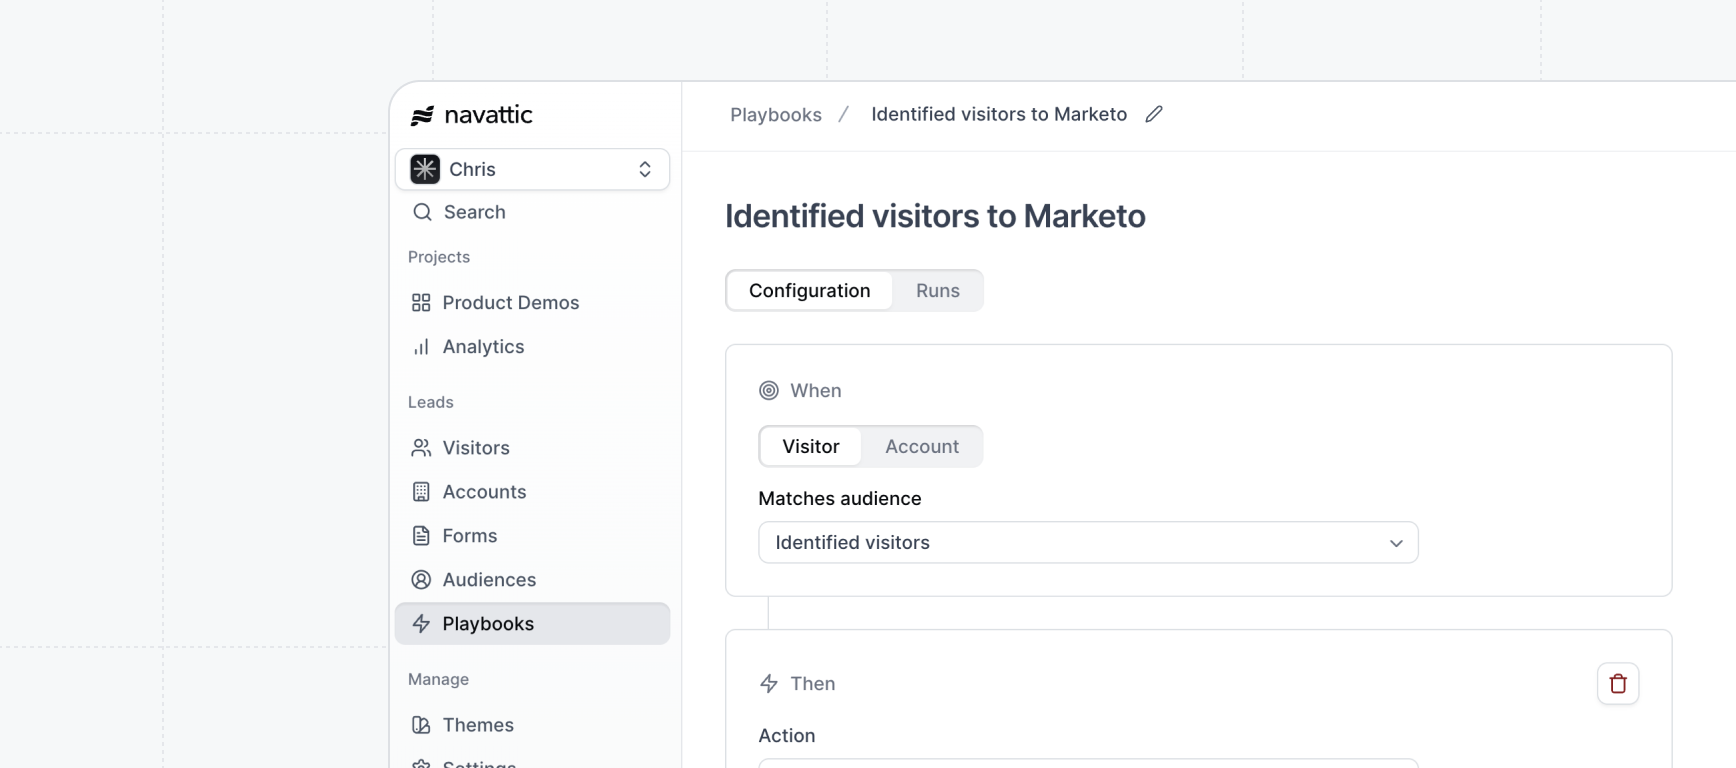Click the Product Demos grid icon
This screenshot has width=1736, height=768.
[421, 302]
